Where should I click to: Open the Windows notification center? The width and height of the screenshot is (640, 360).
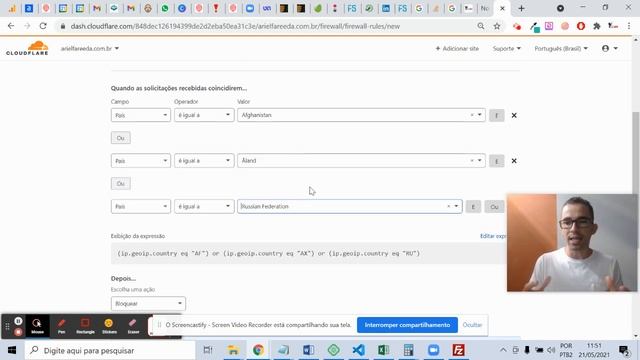click(x=624, y=350)
